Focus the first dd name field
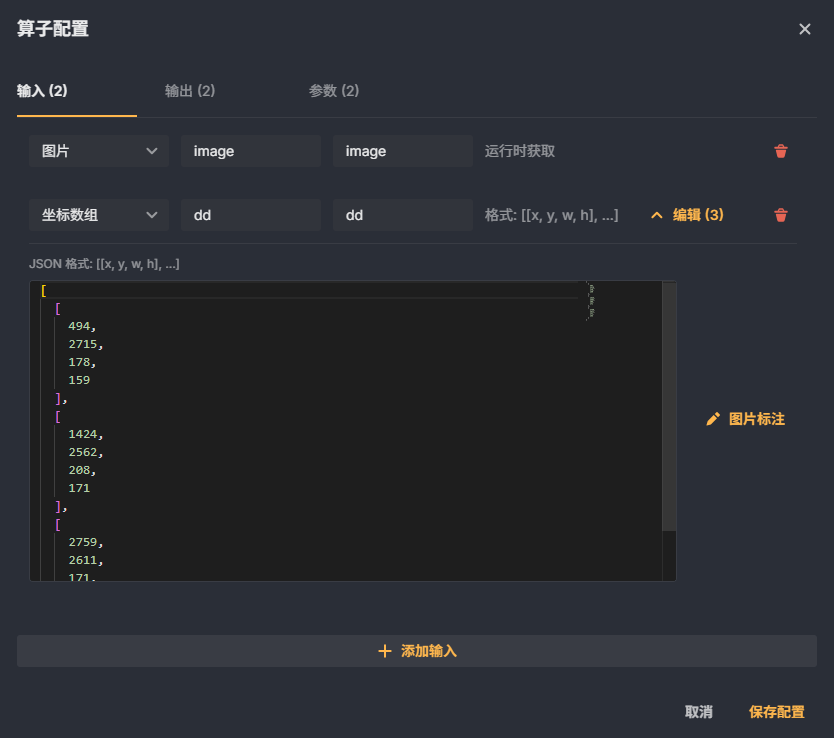Viewport: 834px width, 738px height. pos(251,215)
